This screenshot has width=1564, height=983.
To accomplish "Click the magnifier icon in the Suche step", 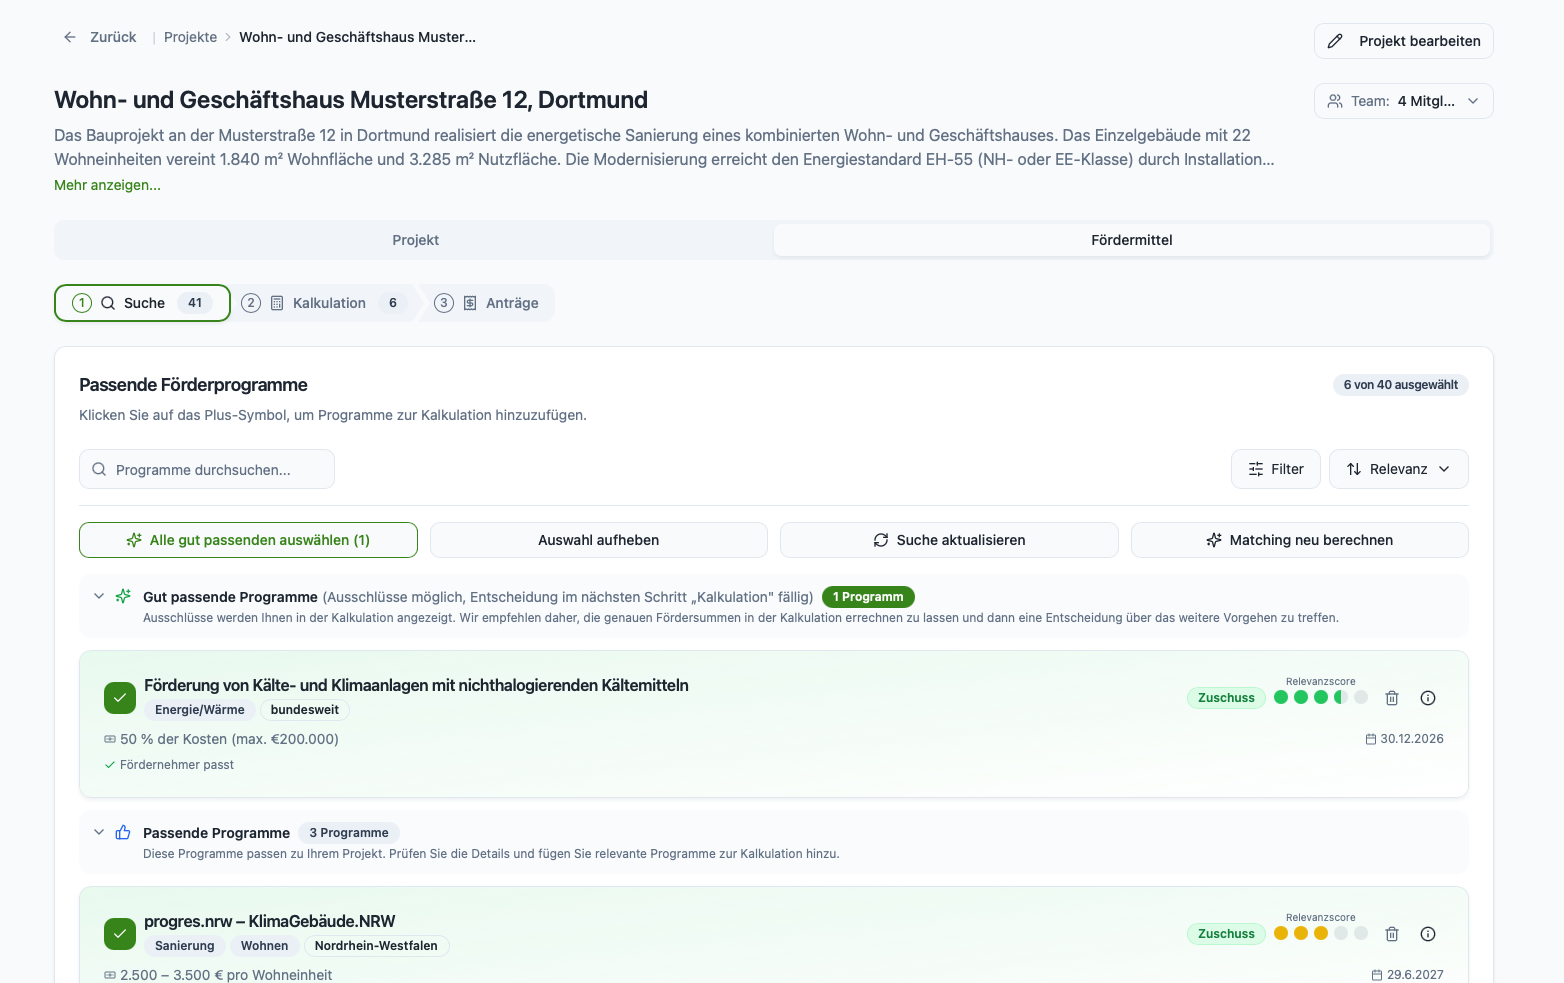I will tap(108, 303).
